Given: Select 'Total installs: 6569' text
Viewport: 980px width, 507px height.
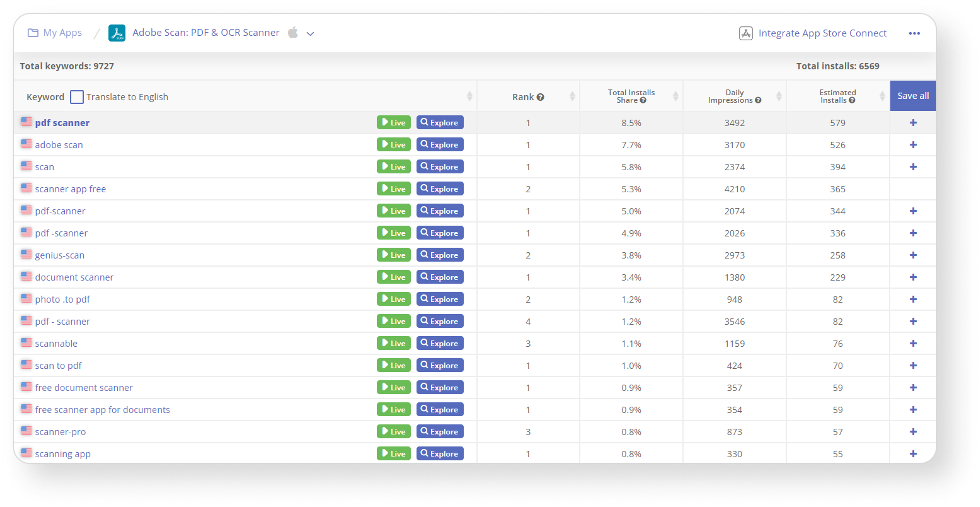Looking at the screenshot, I should click(x=838, y=66).
